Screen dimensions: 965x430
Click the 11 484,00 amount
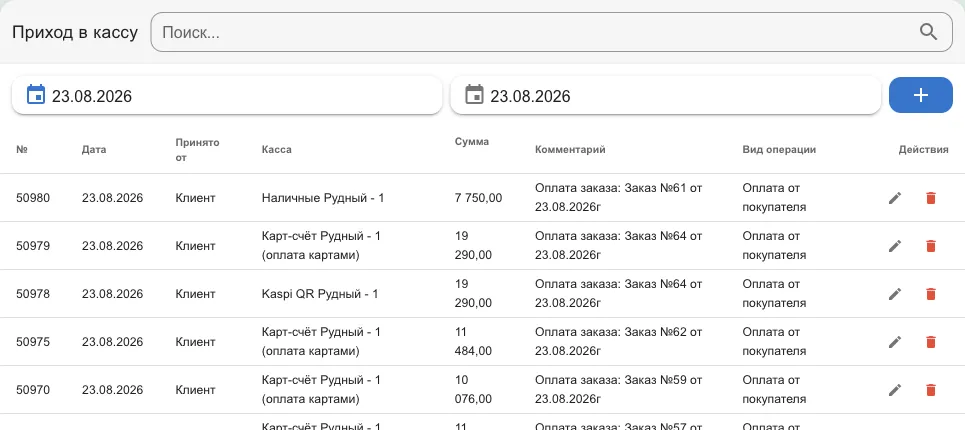(x=473, y=341)
